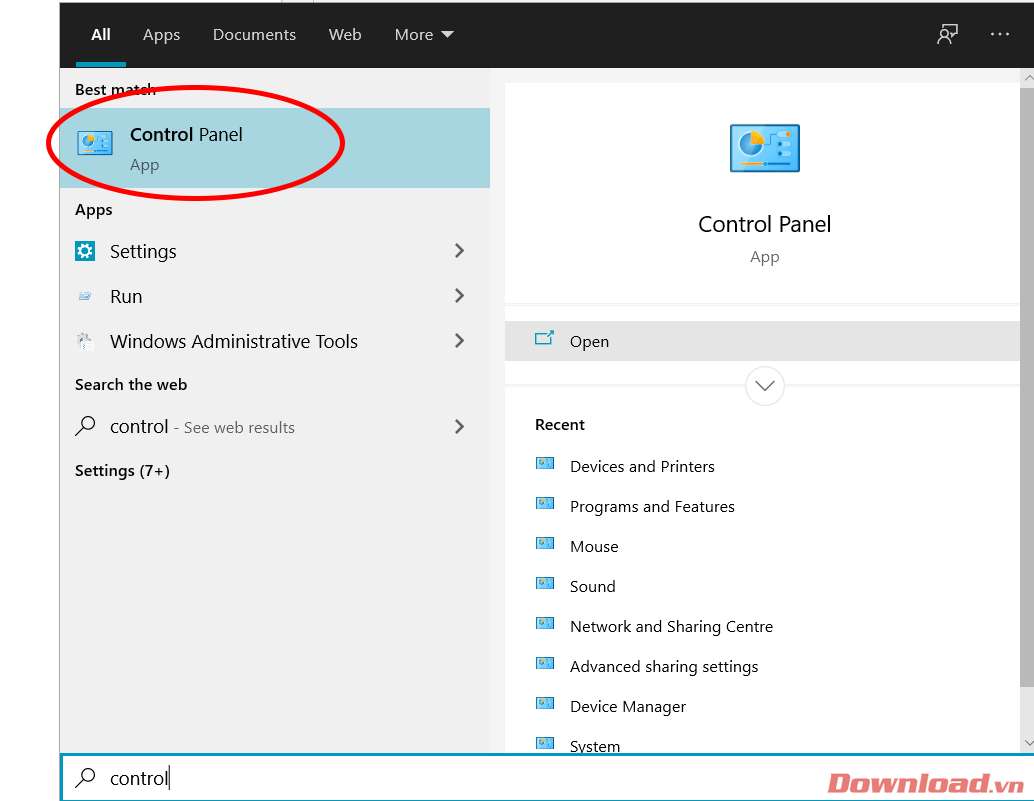
Task: Click the Programs and Features icon
Action: 545,504
